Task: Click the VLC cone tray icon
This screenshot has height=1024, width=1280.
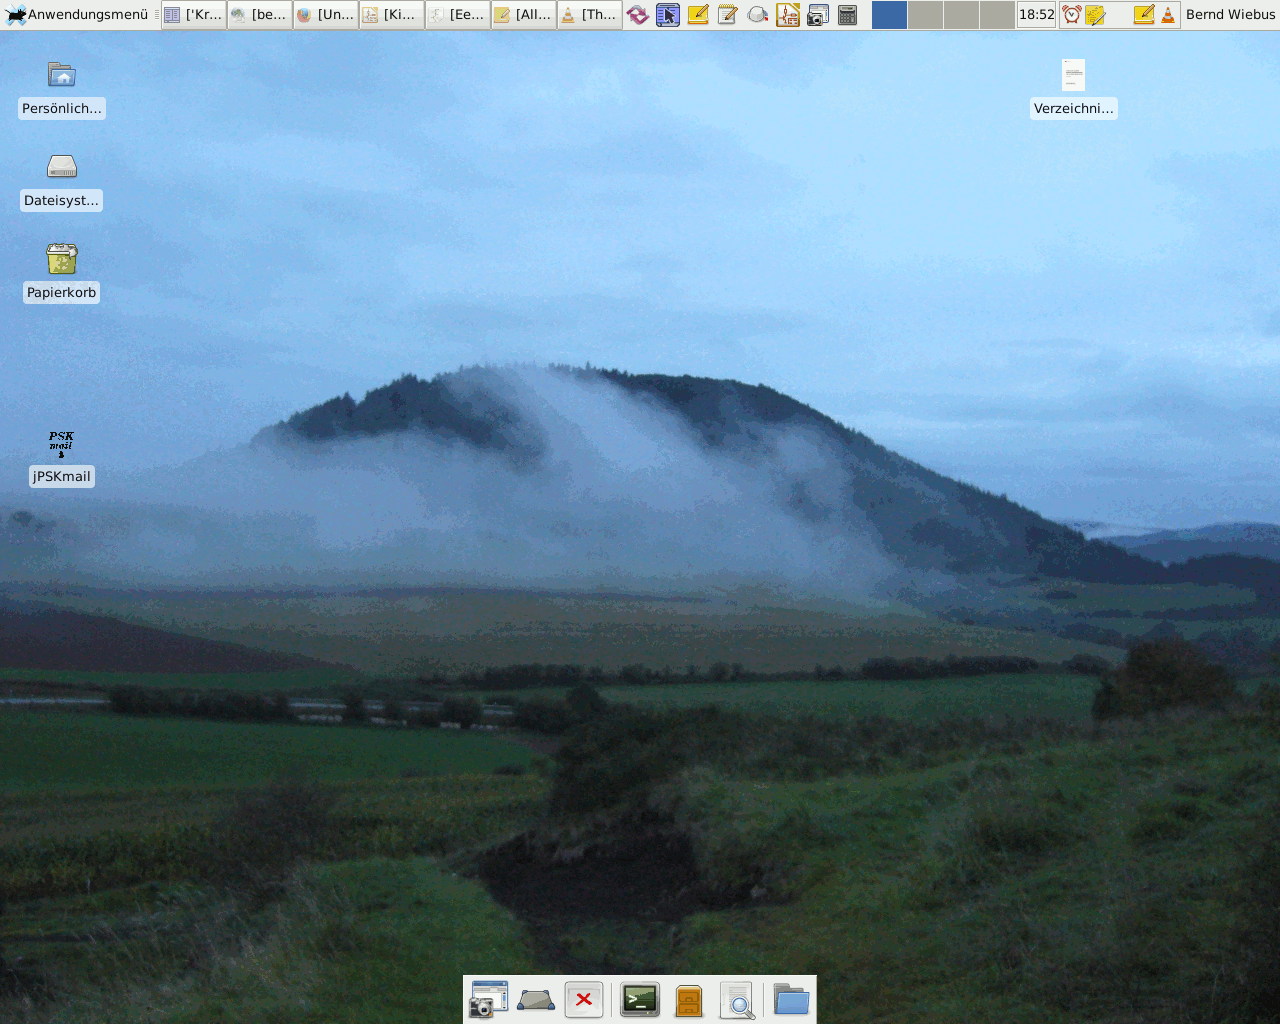Action: tap(1167, 14)
